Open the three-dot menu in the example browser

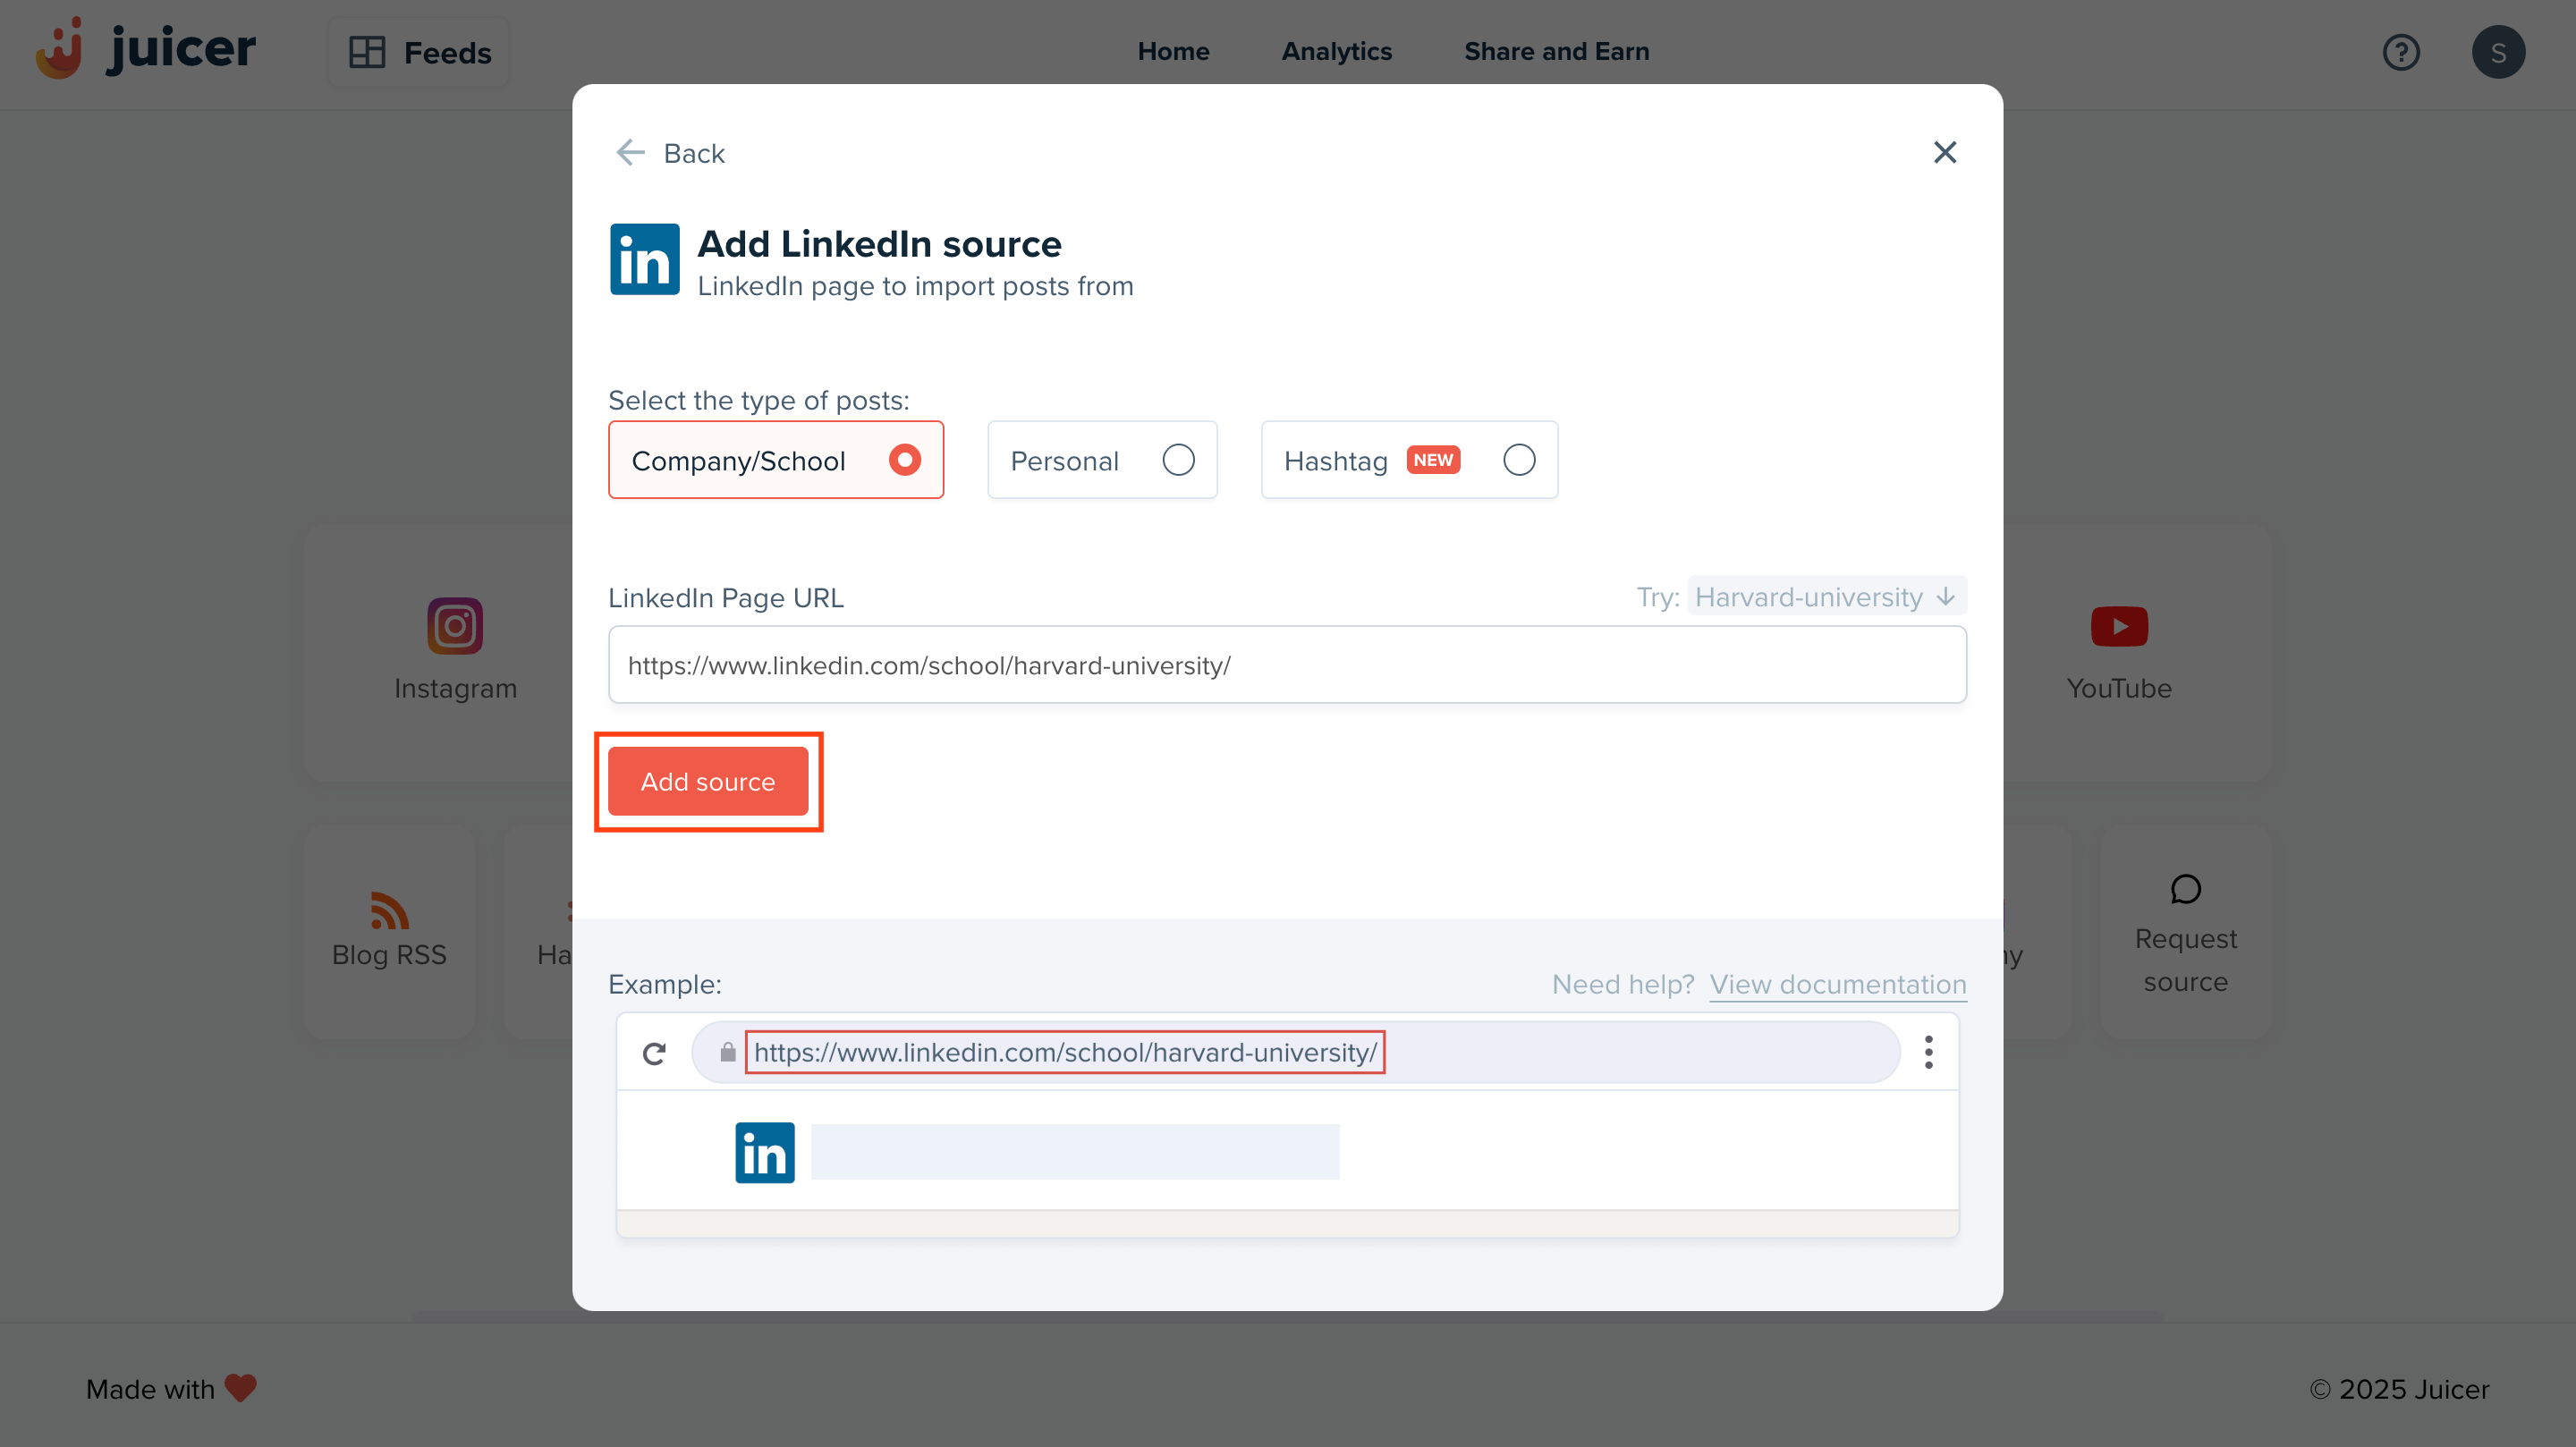tap(1928, 1051)
